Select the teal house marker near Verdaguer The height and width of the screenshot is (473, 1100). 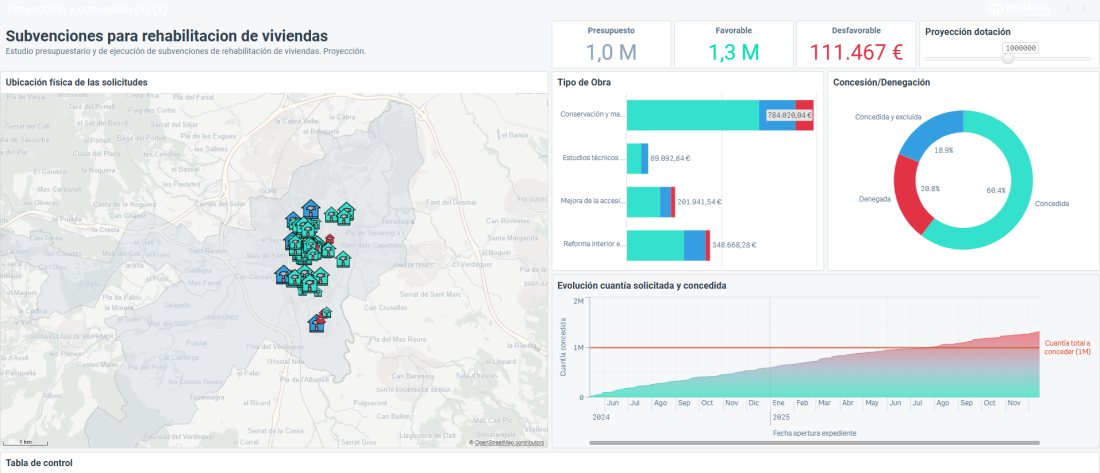(343, 260)
